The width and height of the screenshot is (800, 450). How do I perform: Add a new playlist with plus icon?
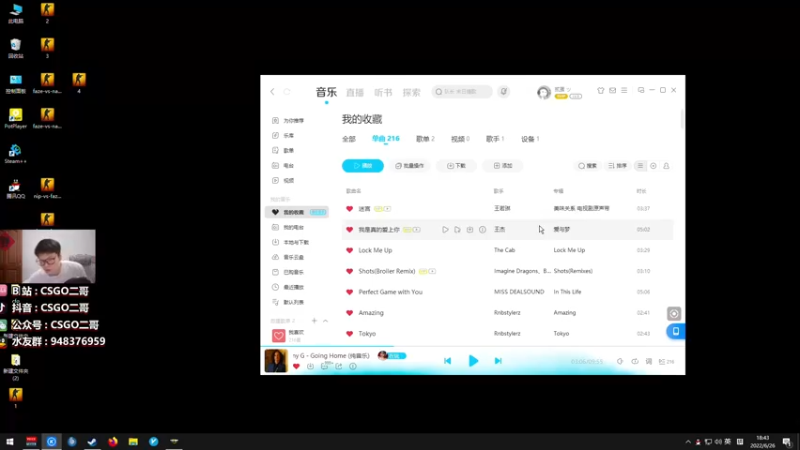click(x=314, y=321)
